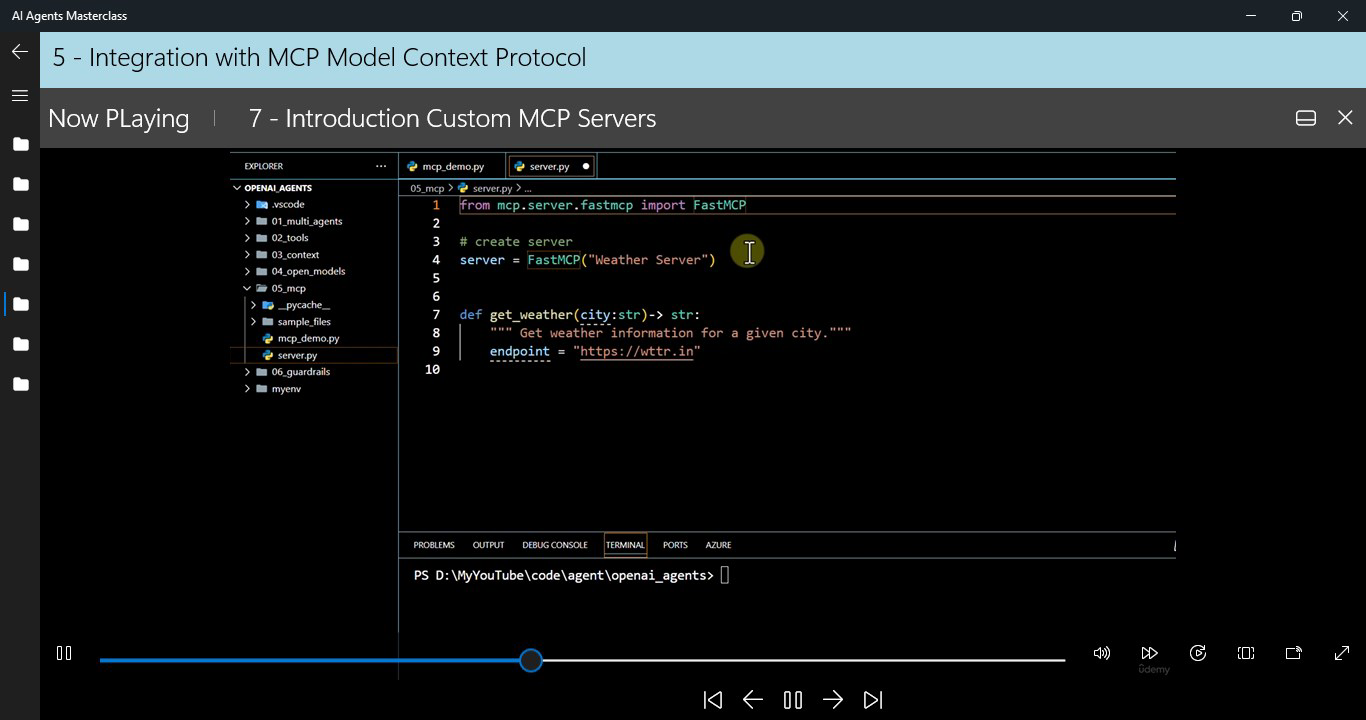Close the Now Playing panel with the X
The width and height of the screenshot is (1366, 720).
click(1345, 118)
